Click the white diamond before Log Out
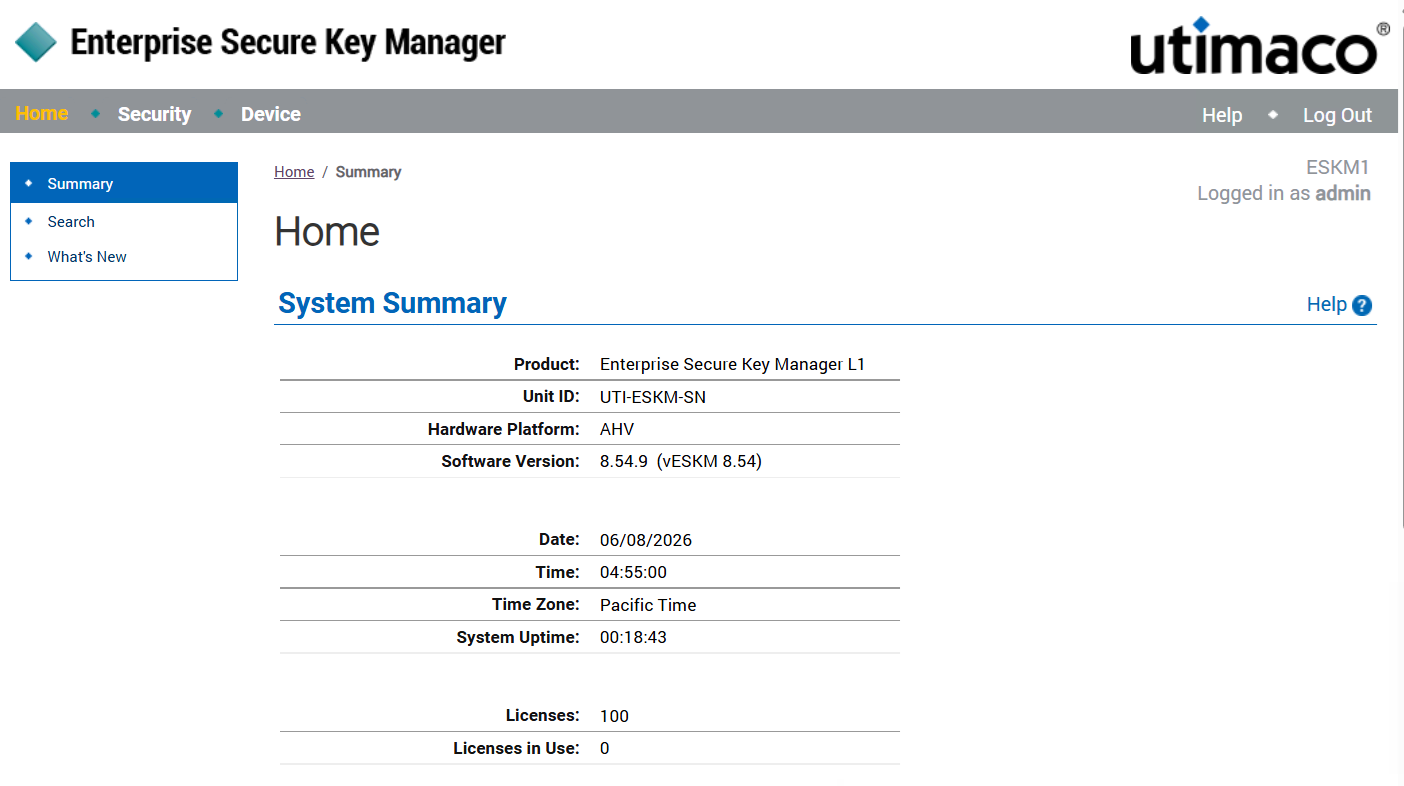The width and height of the screenshot is (1404, 786). 1273,114
